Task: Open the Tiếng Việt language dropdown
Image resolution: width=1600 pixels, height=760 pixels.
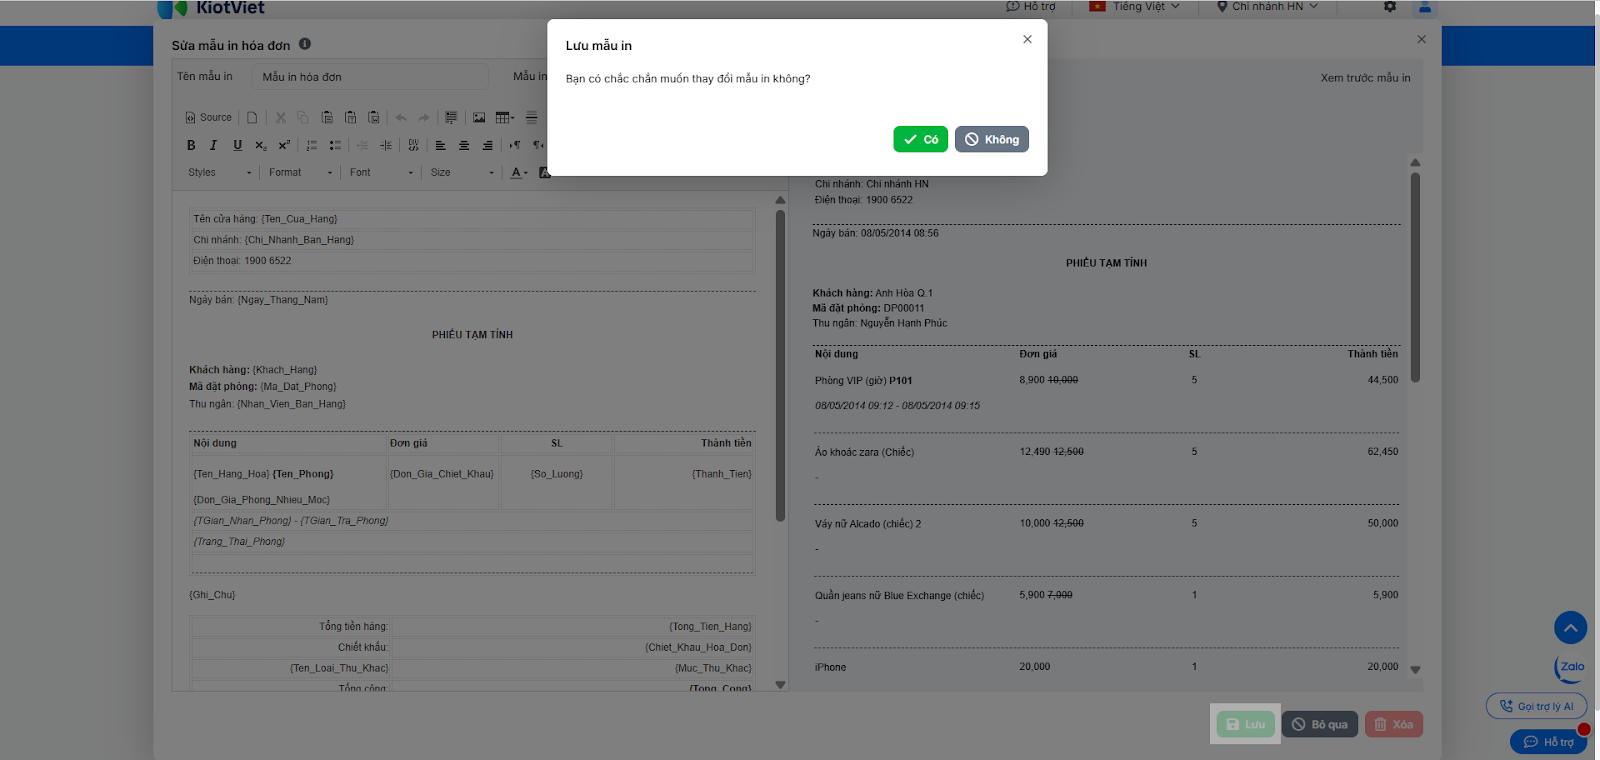Action: point(1135,6)
